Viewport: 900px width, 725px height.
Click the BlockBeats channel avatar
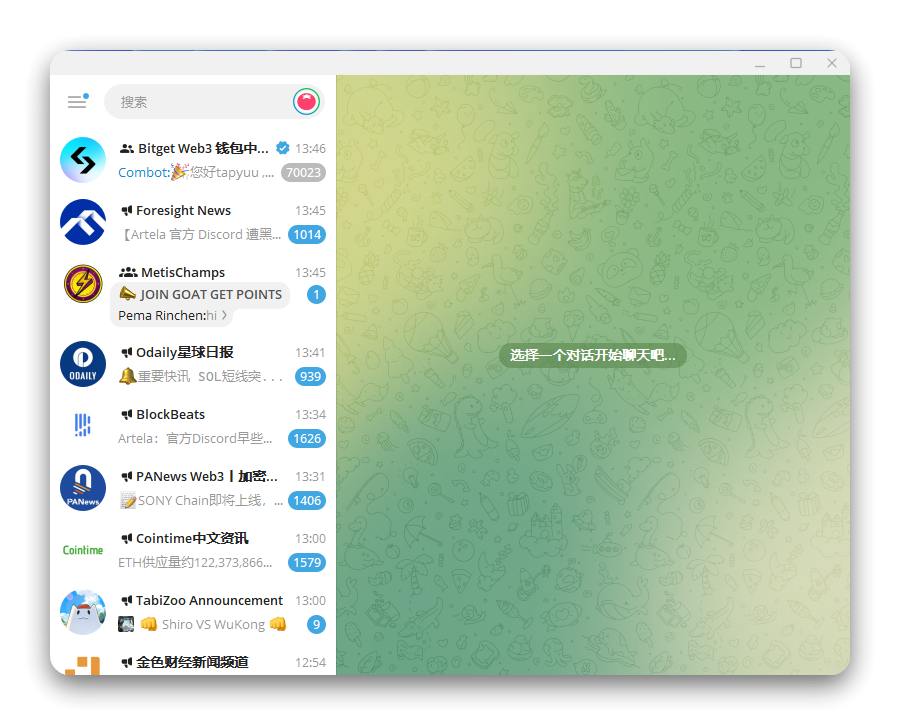click(82, 426)
